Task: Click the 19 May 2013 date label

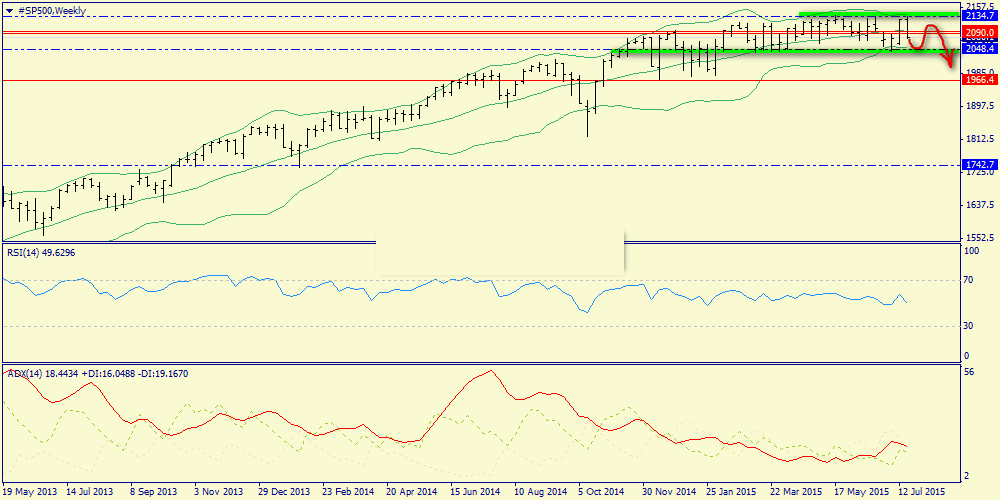Action: (x=30, y=492)
